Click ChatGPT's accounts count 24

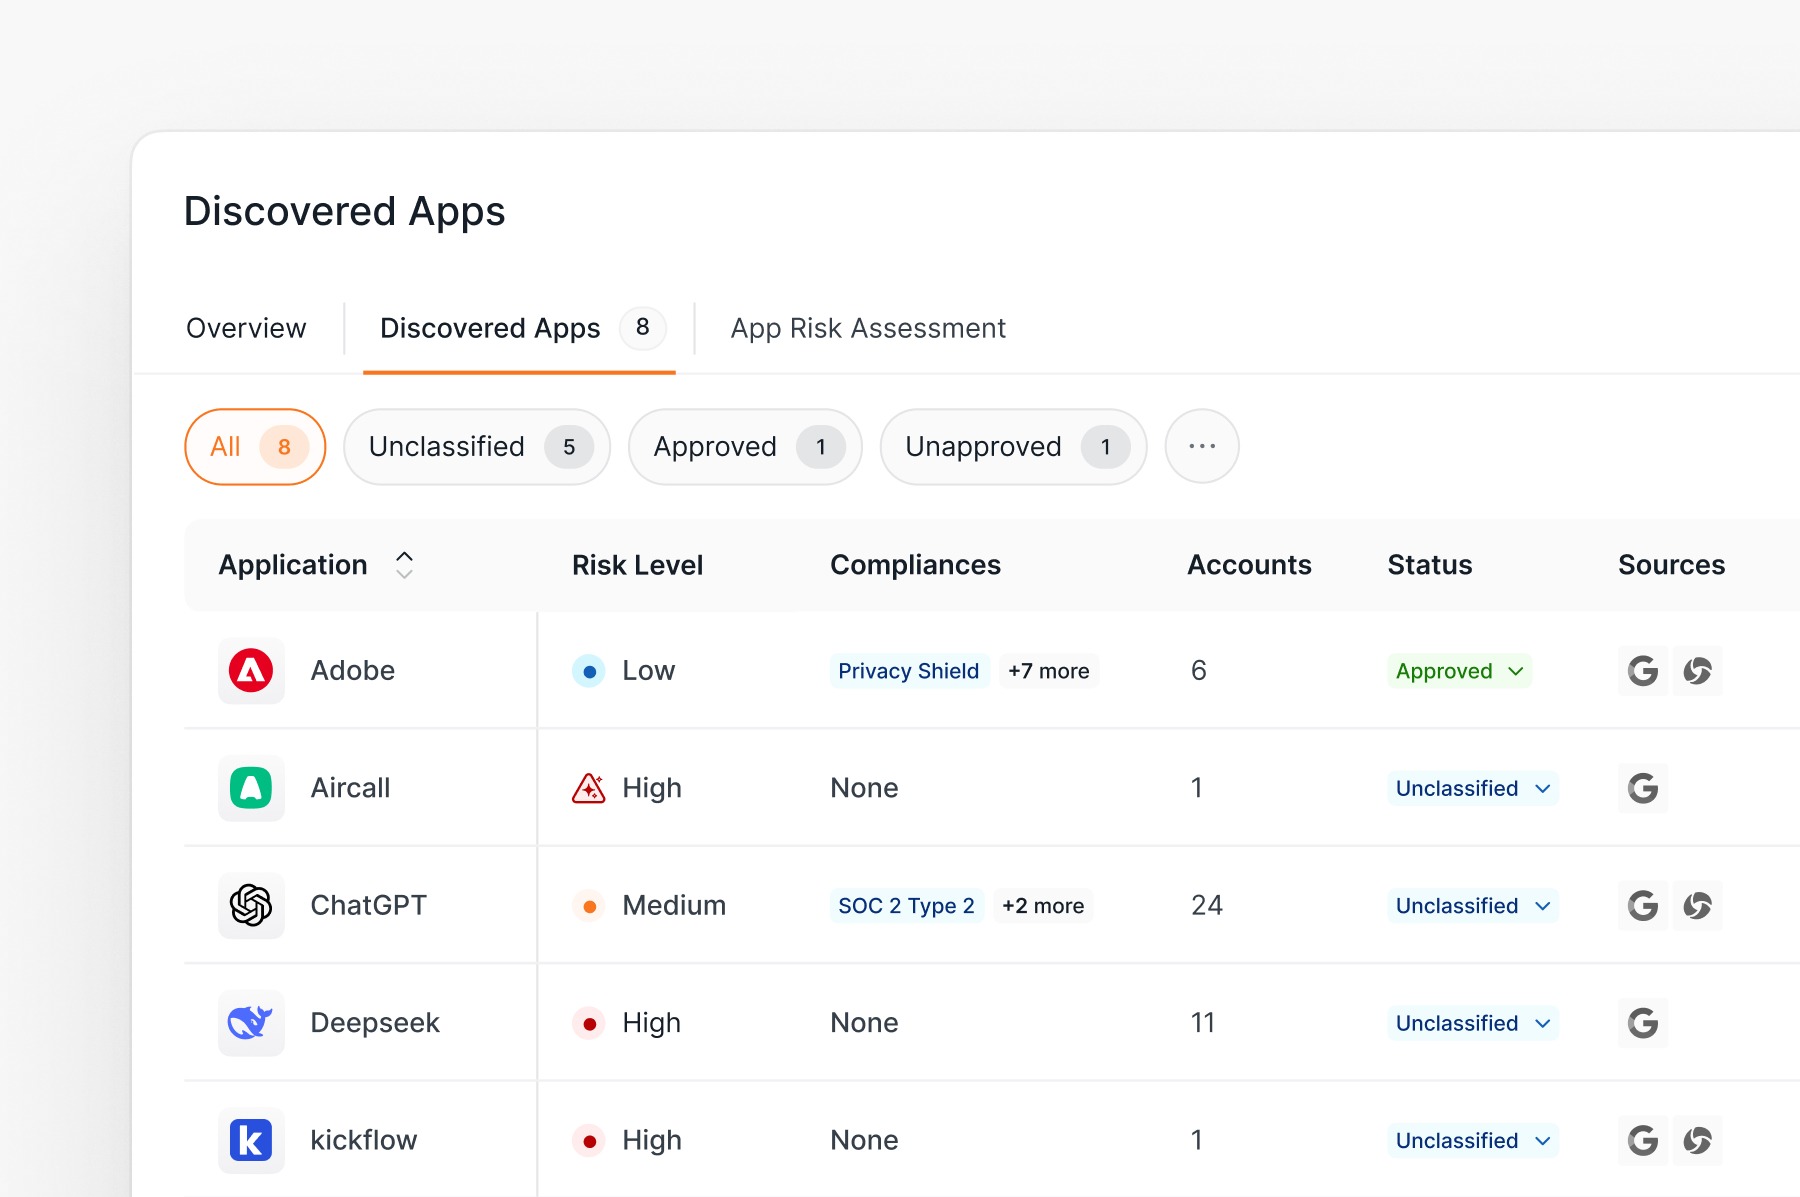[1206, 906]
